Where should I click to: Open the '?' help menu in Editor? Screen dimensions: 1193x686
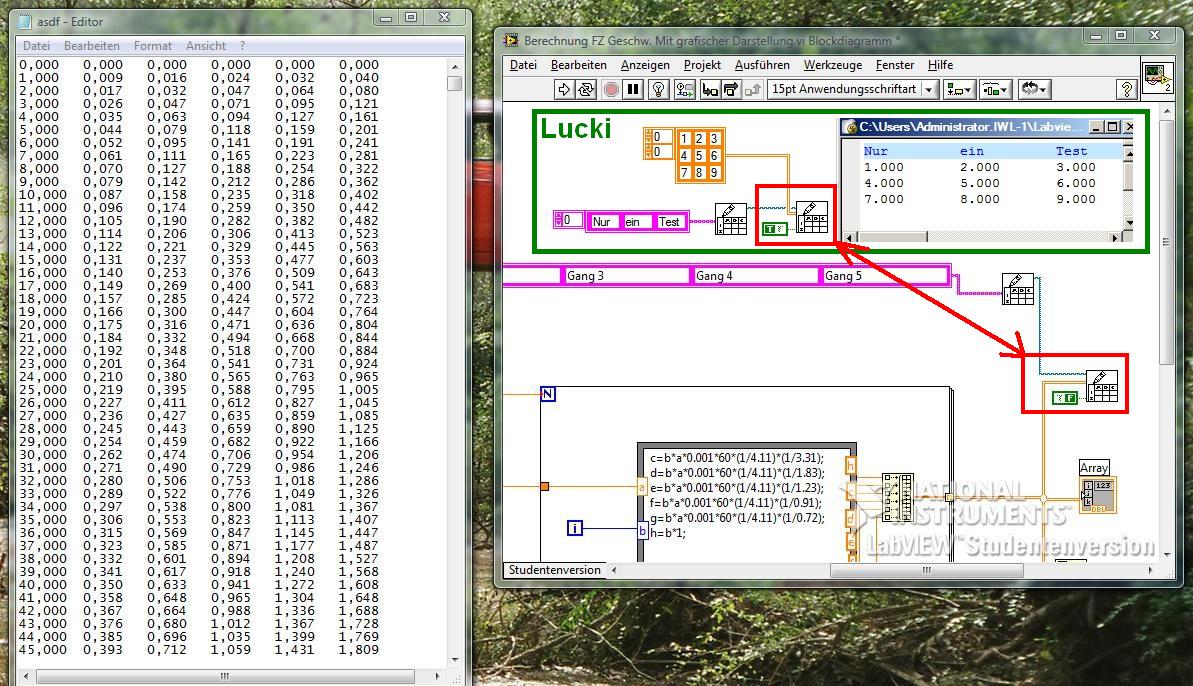click(243, 46)
